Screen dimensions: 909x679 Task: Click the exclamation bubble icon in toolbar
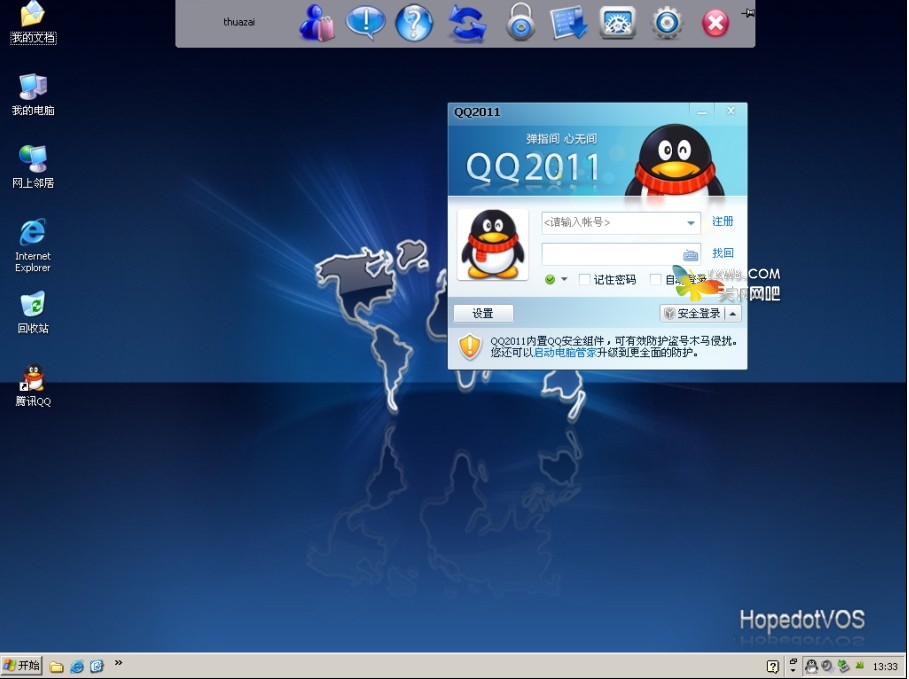point(366,23)
